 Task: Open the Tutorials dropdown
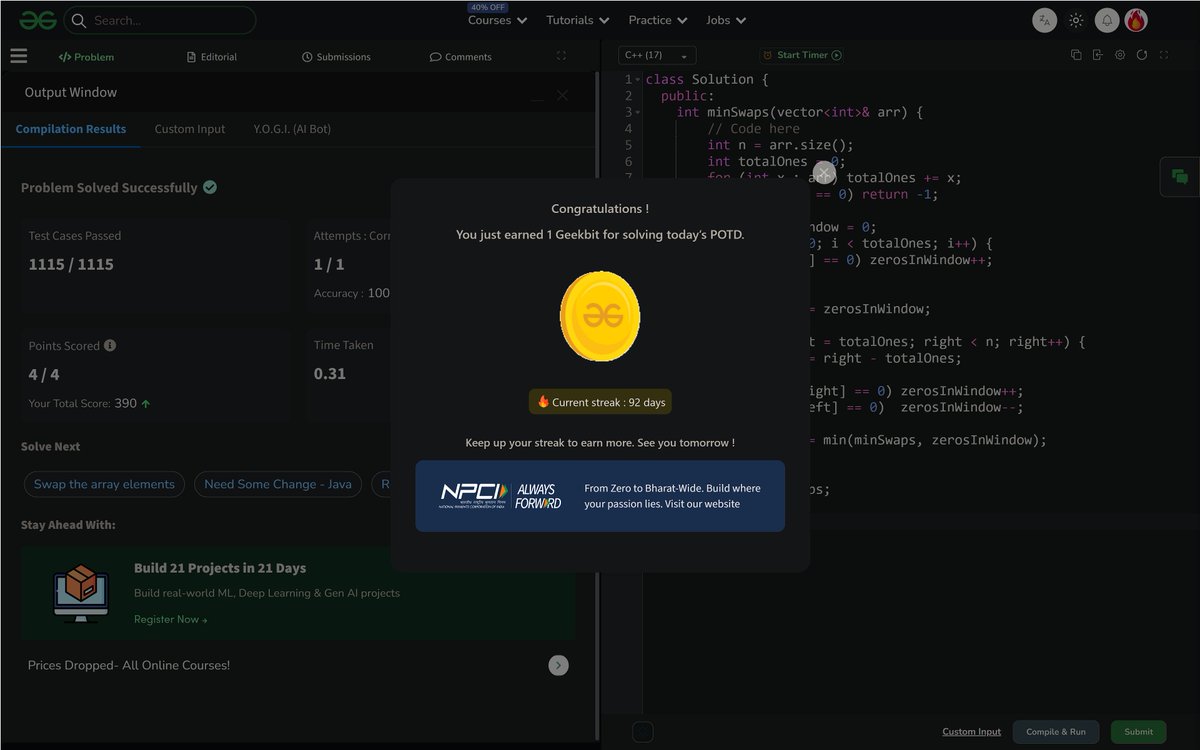click(577, 20)
